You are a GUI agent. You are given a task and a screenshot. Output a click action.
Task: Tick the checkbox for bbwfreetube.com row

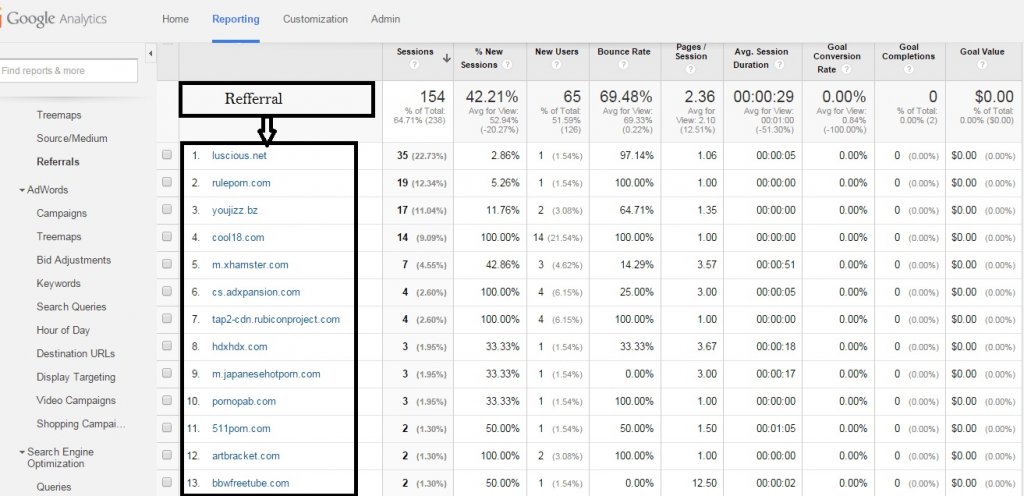click(167, 482)
